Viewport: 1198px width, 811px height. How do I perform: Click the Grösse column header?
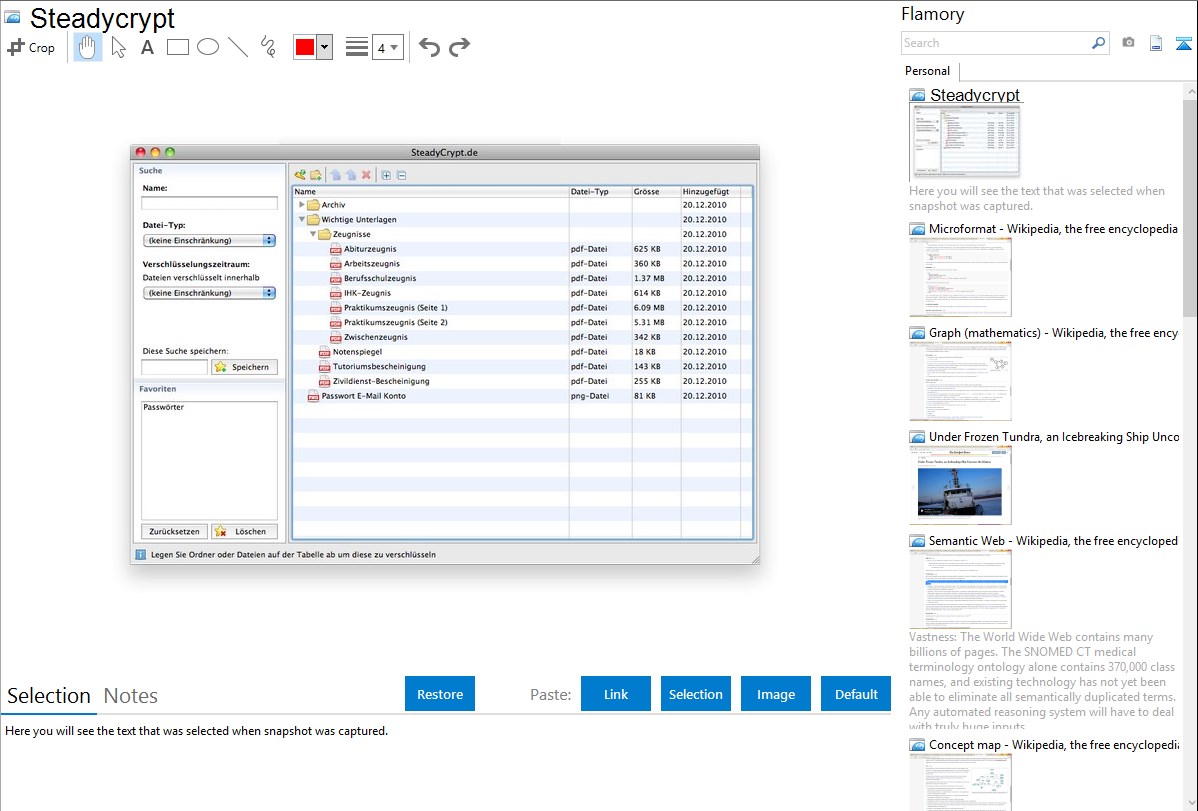click(x=656, y=192)
